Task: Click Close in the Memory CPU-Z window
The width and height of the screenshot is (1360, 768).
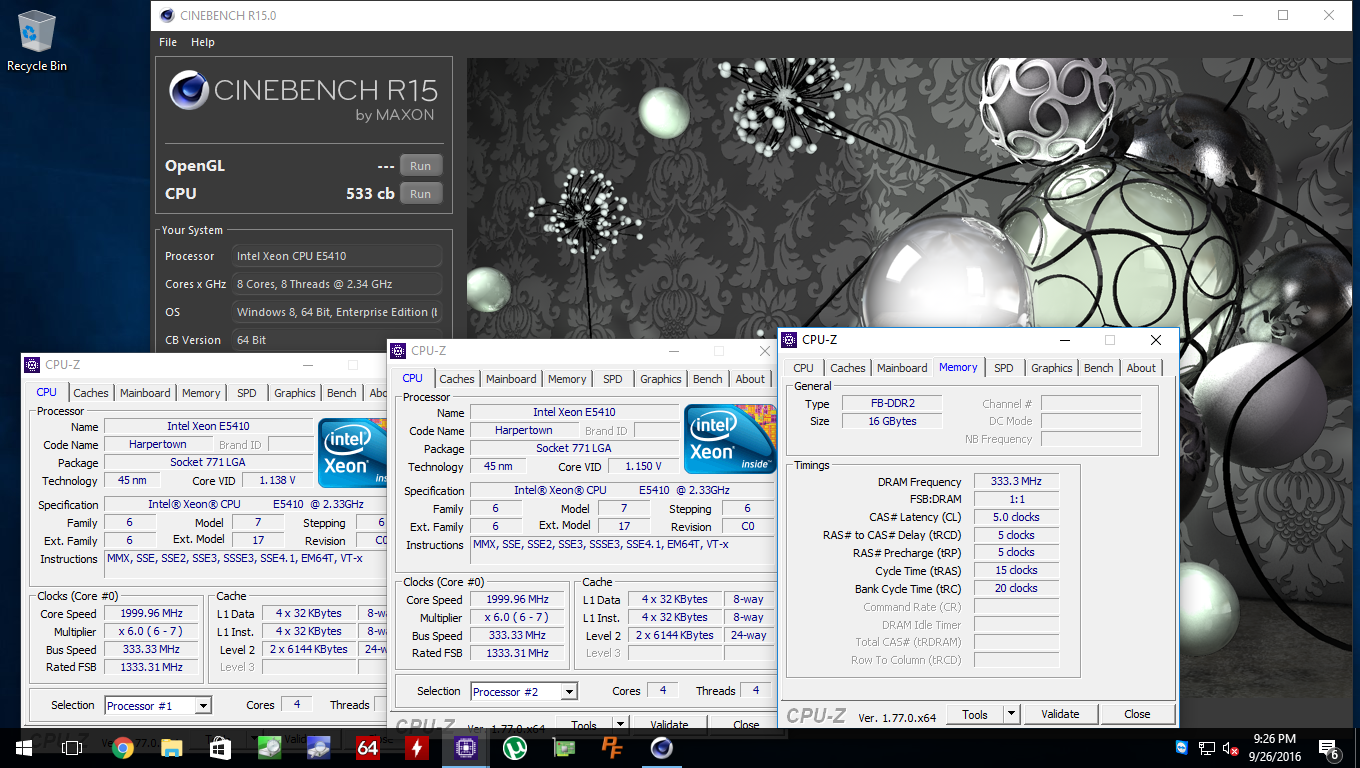Action: coord(1137,714)
